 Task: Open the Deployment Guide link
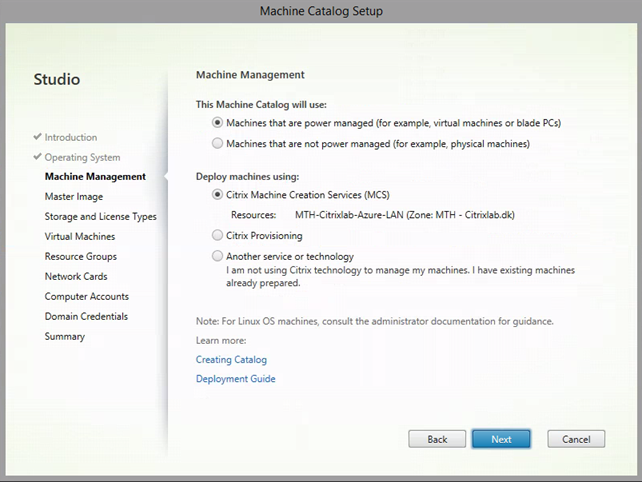[x=235, y=379]
